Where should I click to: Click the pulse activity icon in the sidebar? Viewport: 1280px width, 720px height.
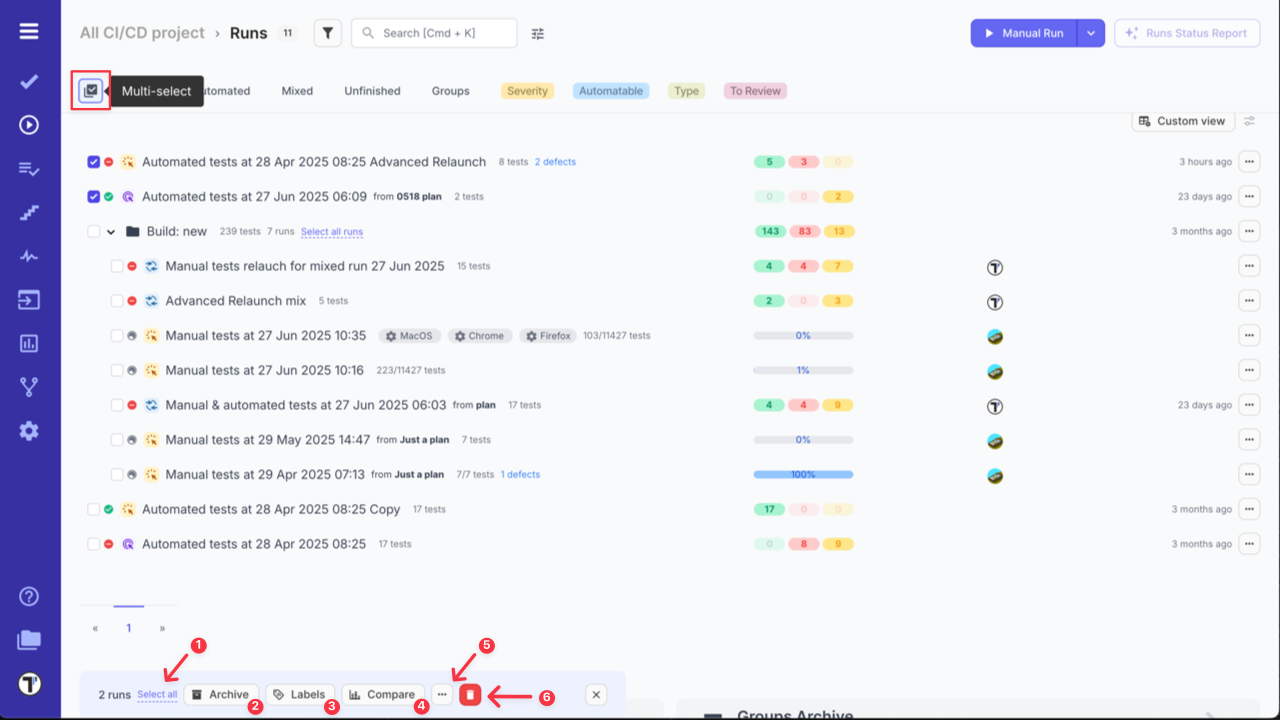[28, 256]
